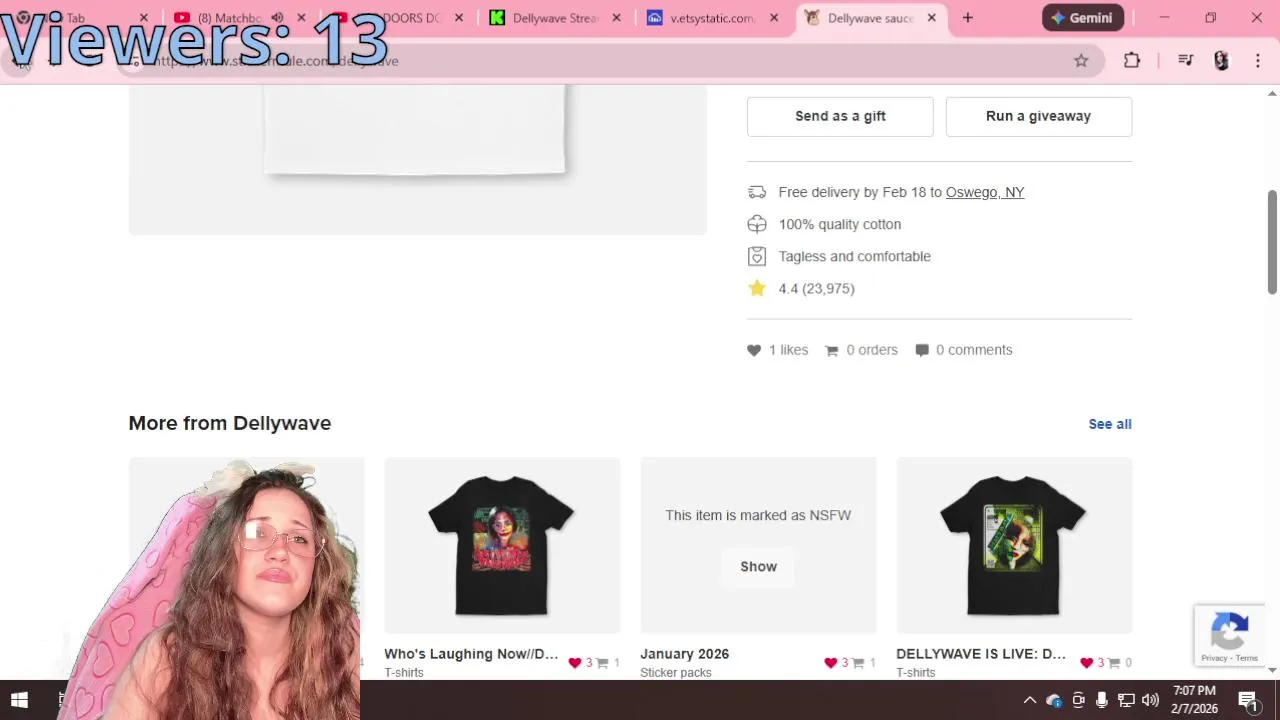
Task: Click the Run a giveaway button
Action: [x=1039, y=116]
